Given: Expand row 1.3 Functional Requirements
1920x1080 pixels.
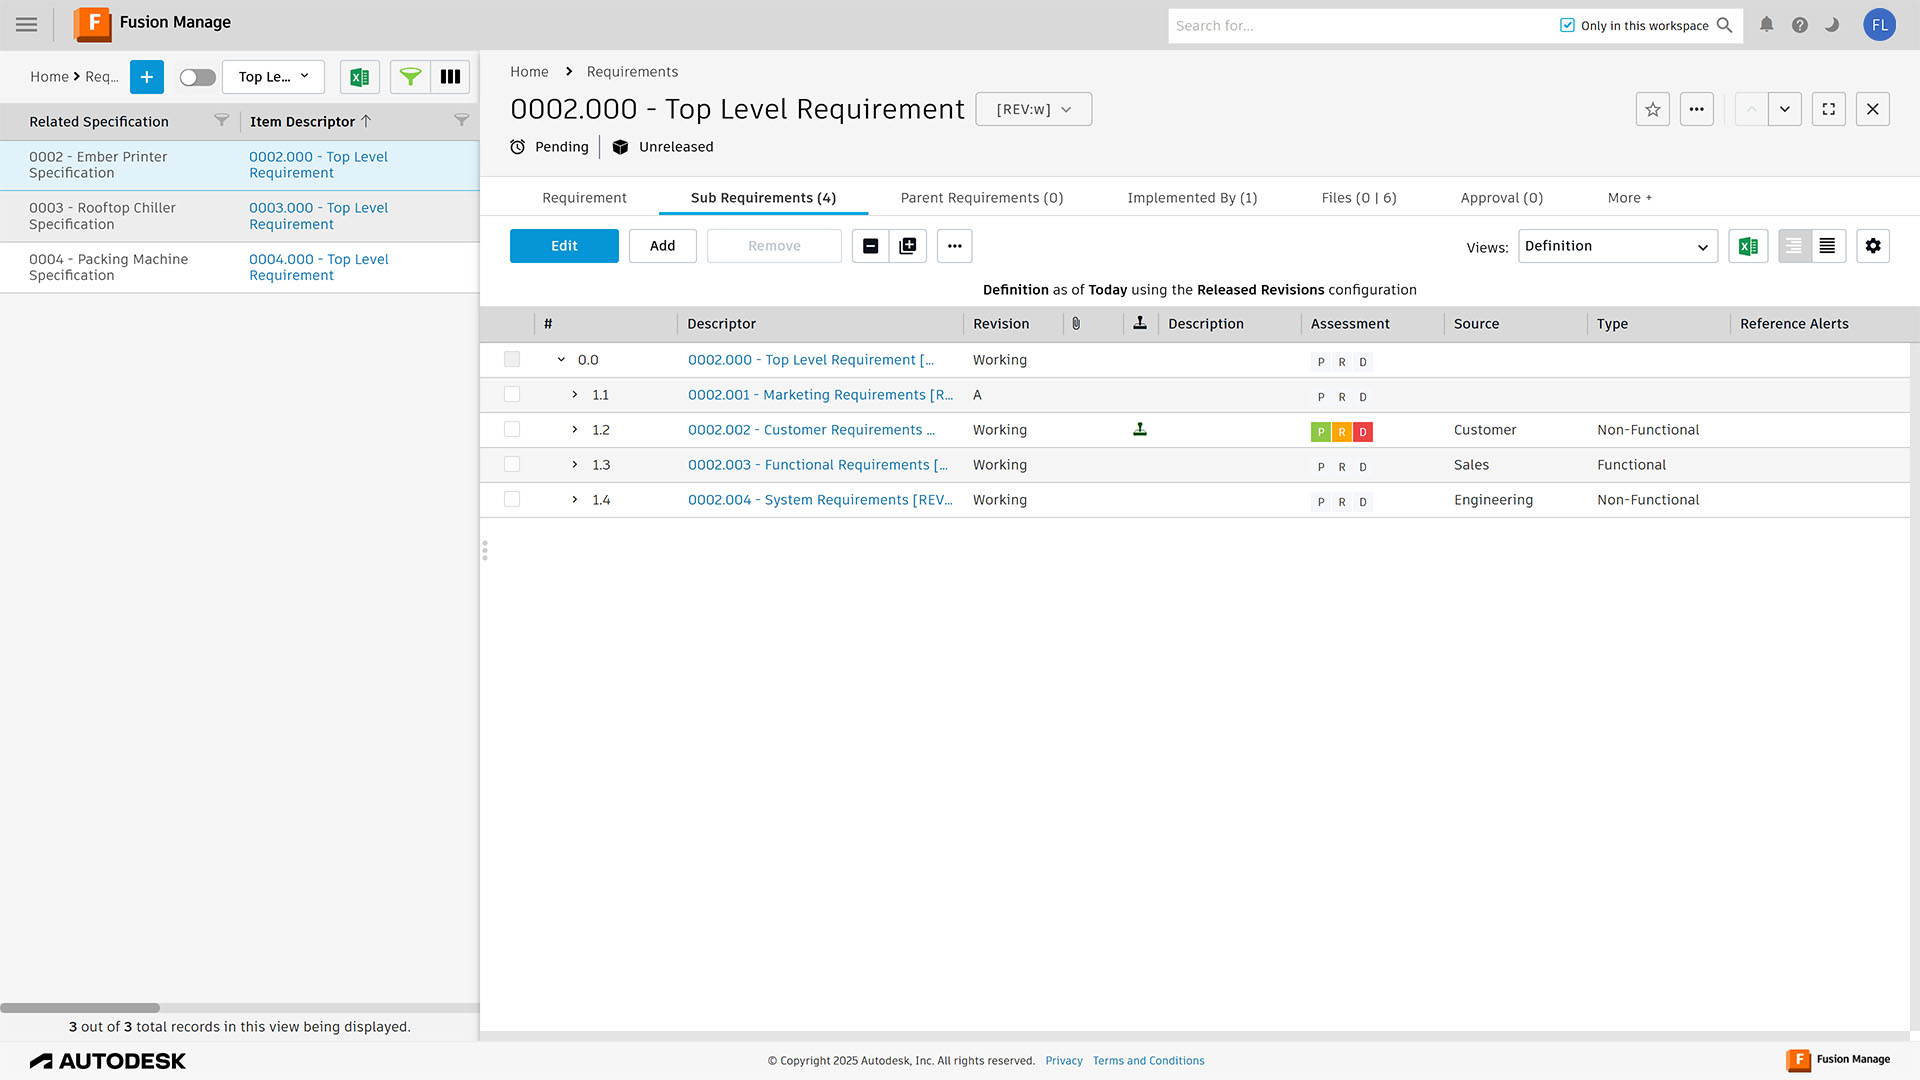Looking at the screenshot, I should (575, 465).
